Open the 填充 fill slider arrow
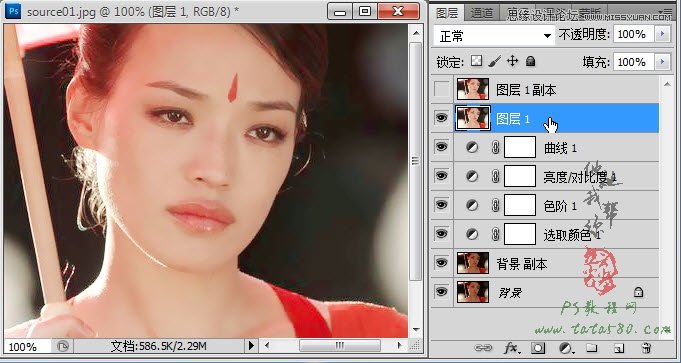 [662, 62]
